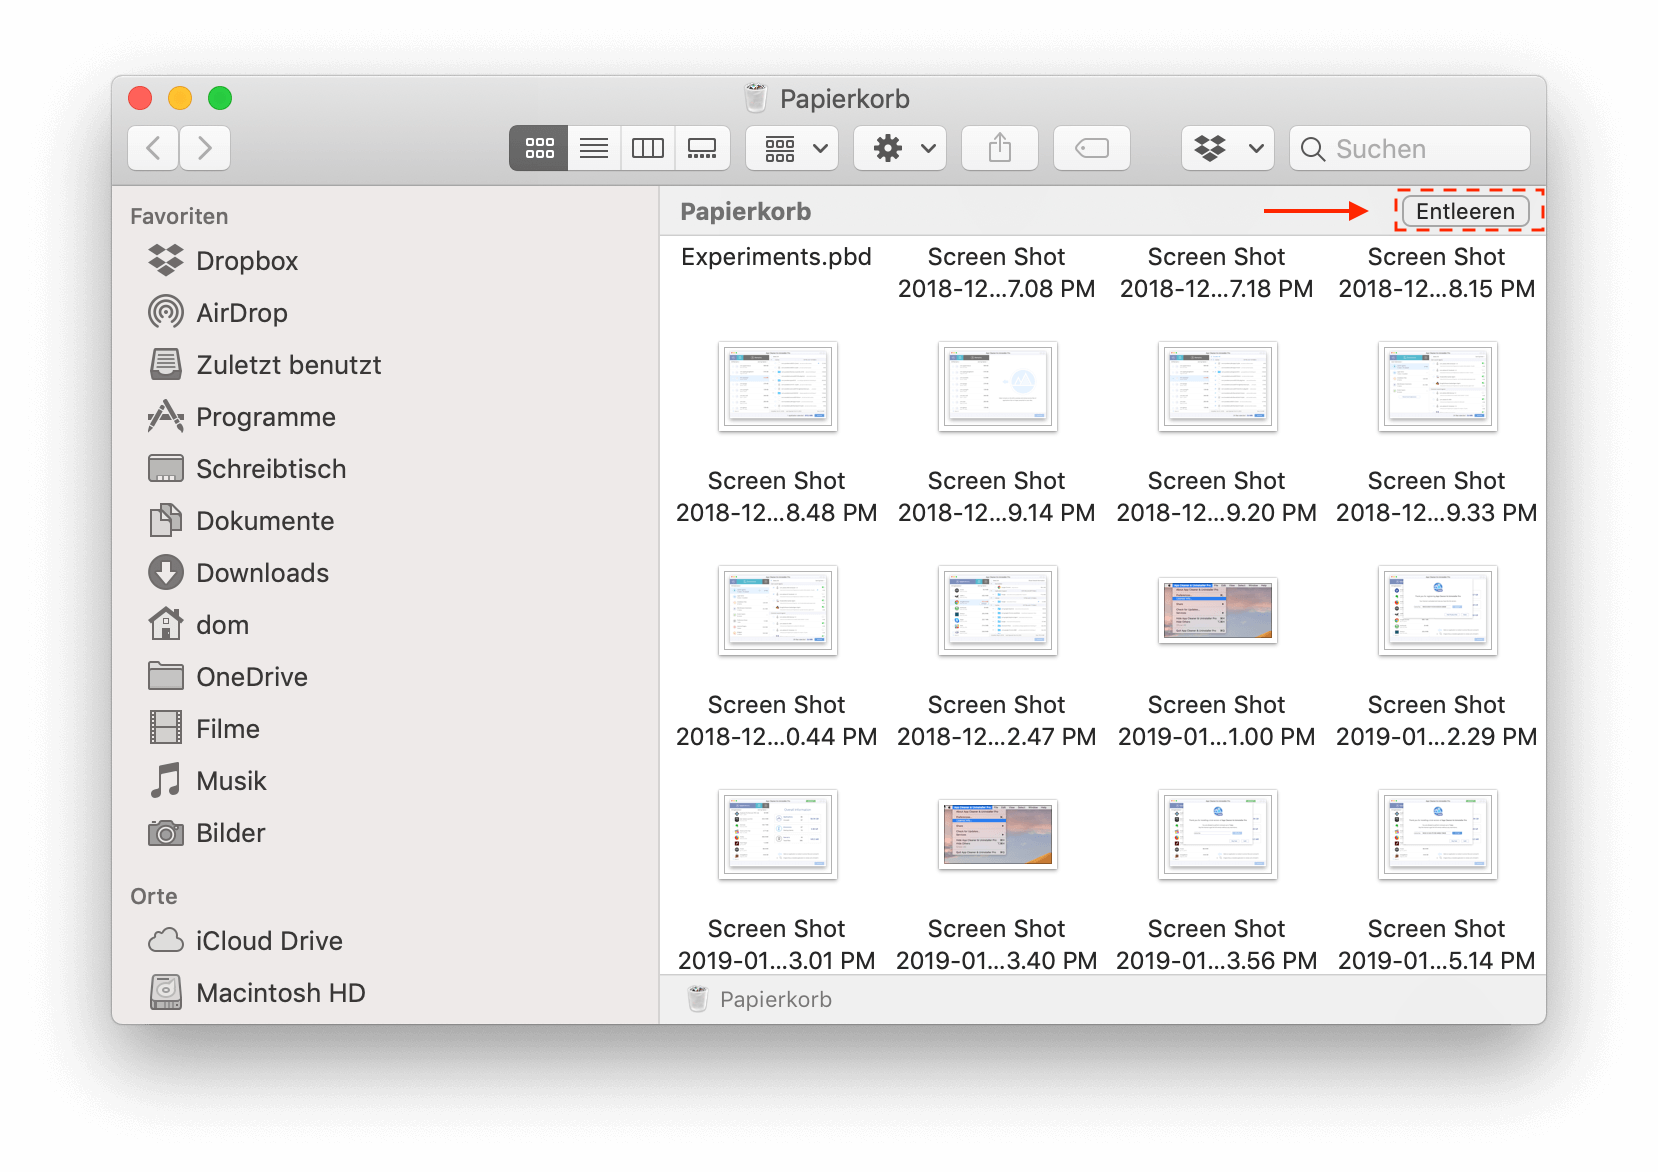Go forward with the right arrow button
Viewport: 1658px width, 1172px height.
[x=205, y=148]
